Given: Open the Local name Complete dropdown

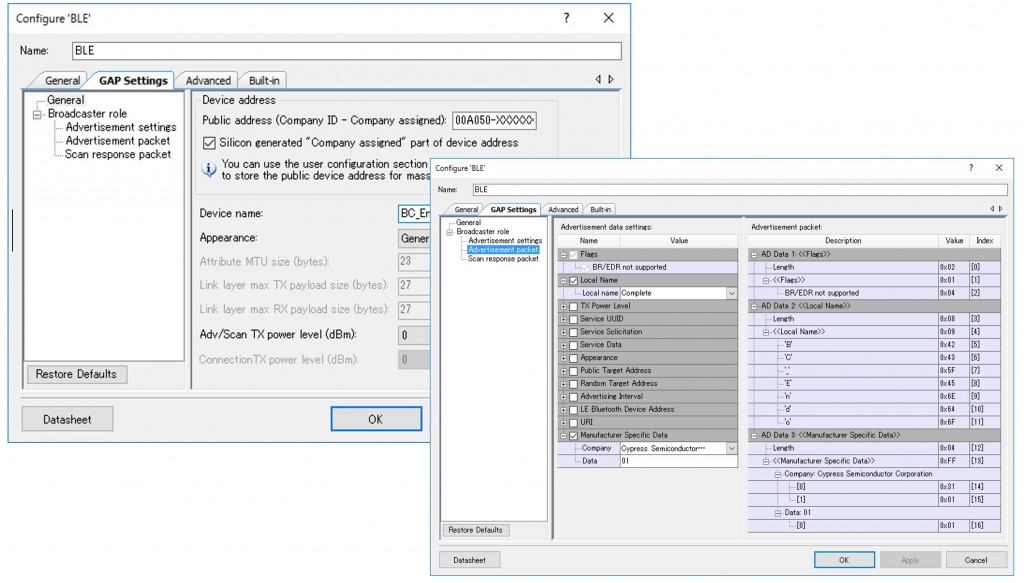Looking at the screenshot, I should (x=731, y=293).
